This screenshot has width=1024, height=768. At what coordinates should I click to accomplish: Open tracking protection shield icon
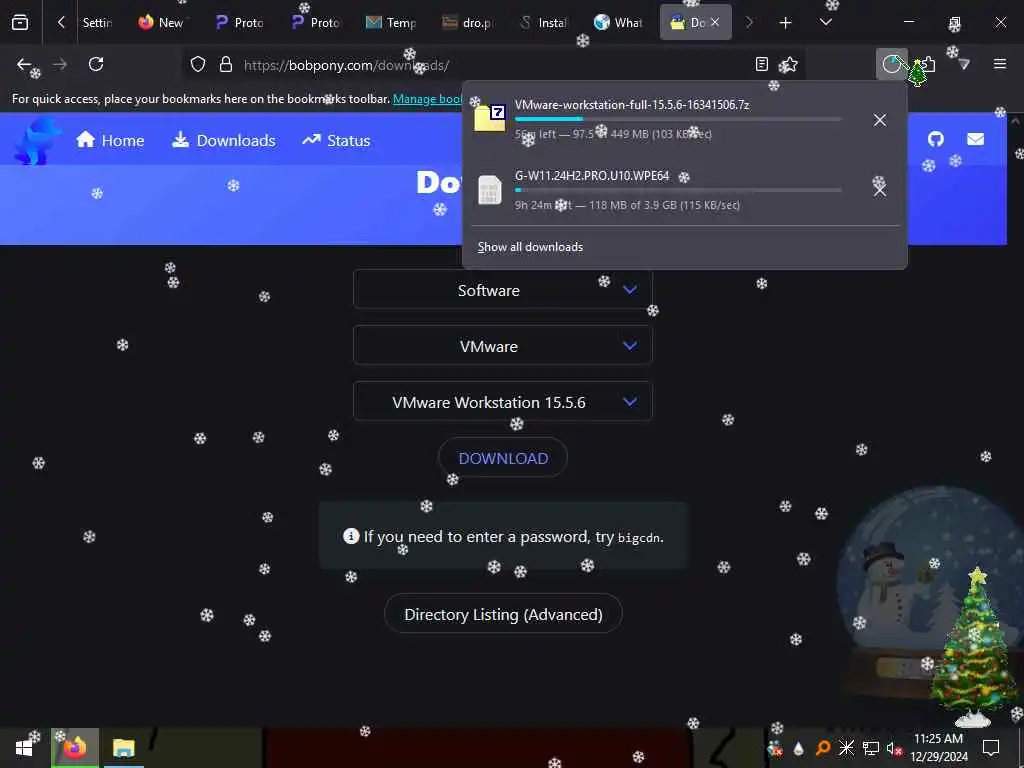(198, 64)
